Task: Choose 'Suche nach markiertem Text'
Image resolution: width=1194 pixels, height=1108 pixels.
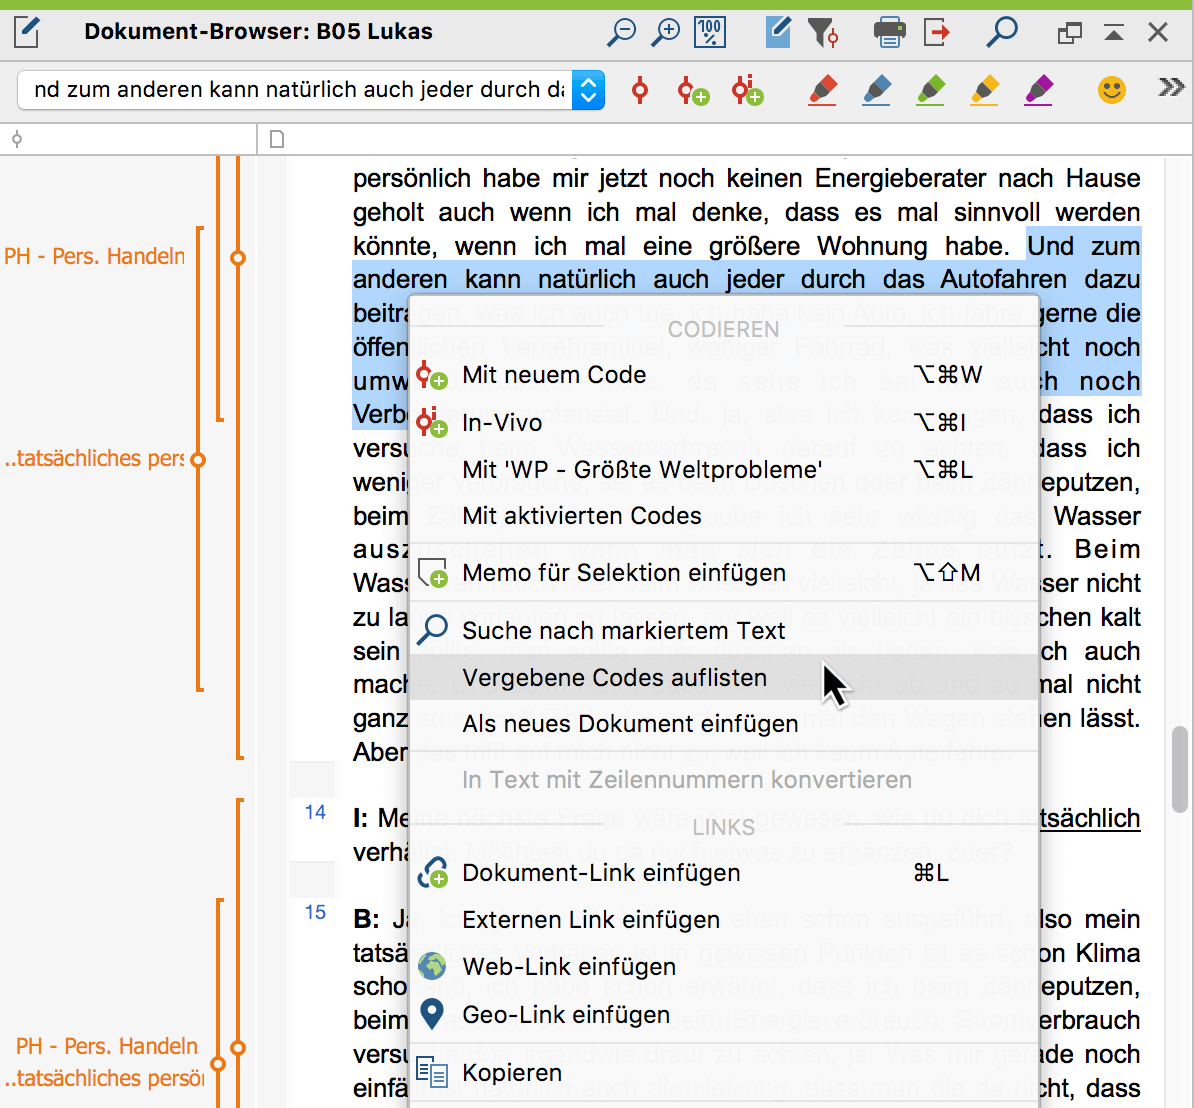Action: coord(723,631)
